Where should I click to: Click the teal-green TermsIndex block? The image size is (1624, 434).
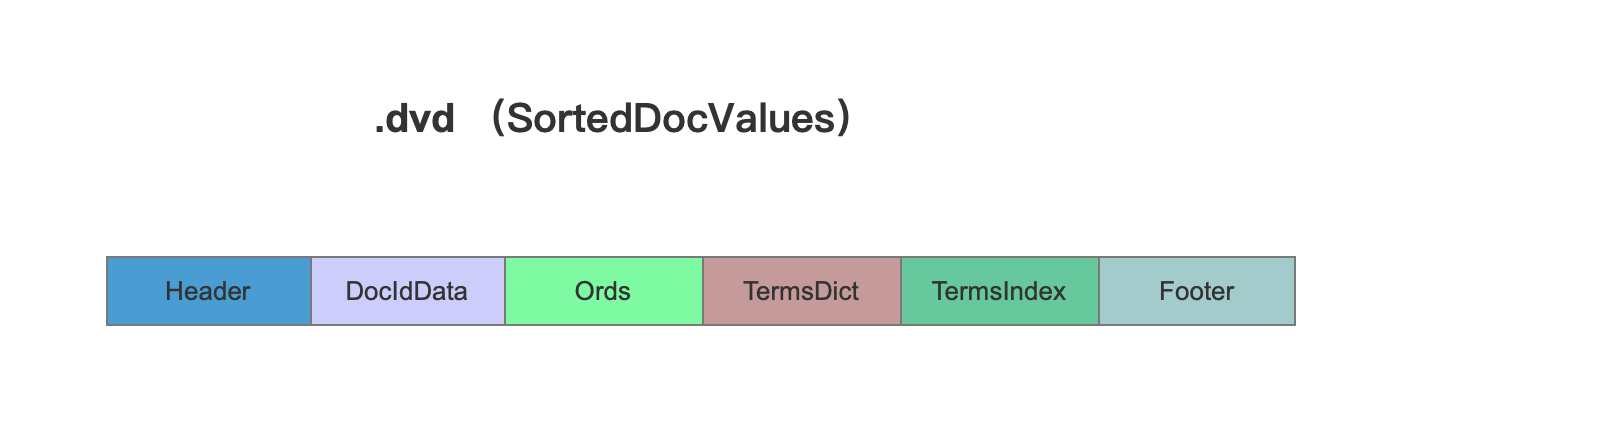pos(1000,291)
